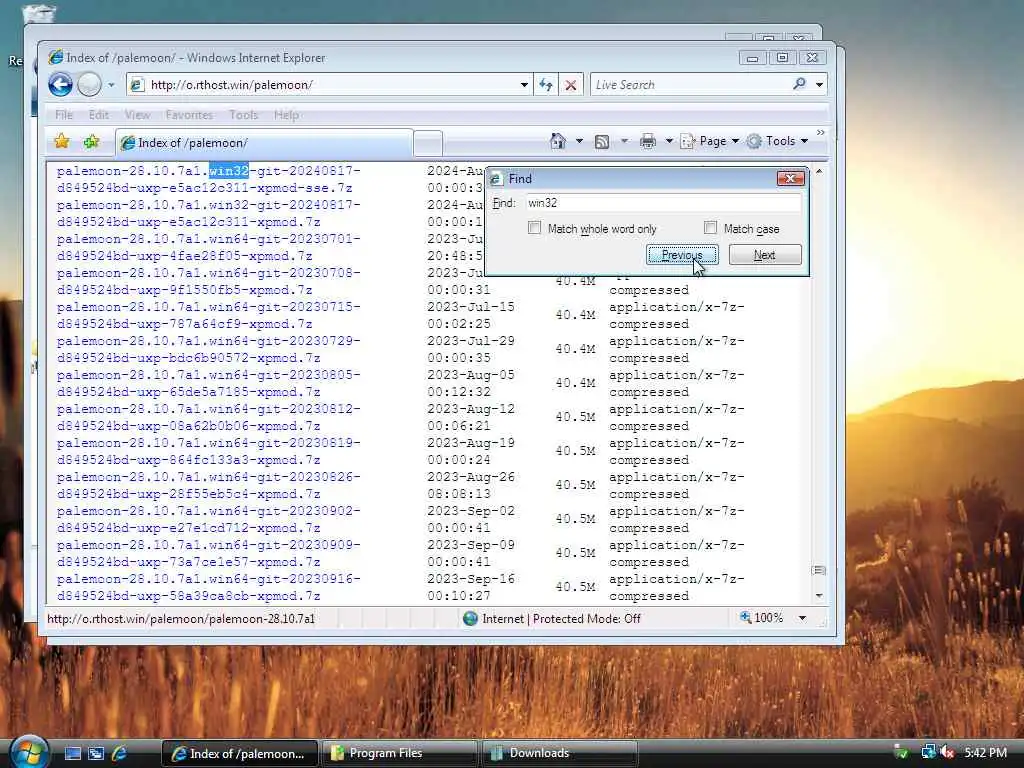The image size is (1024, 768).
Task: Open the win64-git-20230902 archive link
Action: click(x=208, y=519)
